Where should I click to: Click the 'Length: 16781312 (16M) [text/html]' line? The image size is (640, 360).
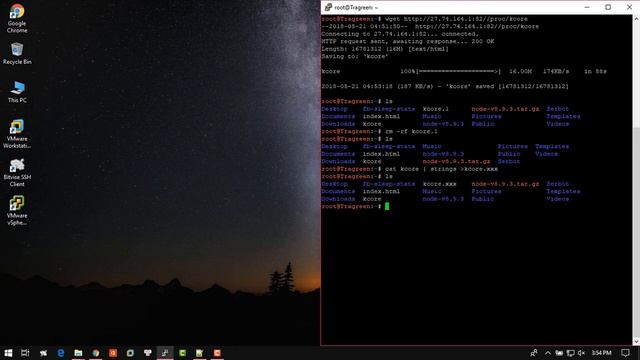[384, 49]
